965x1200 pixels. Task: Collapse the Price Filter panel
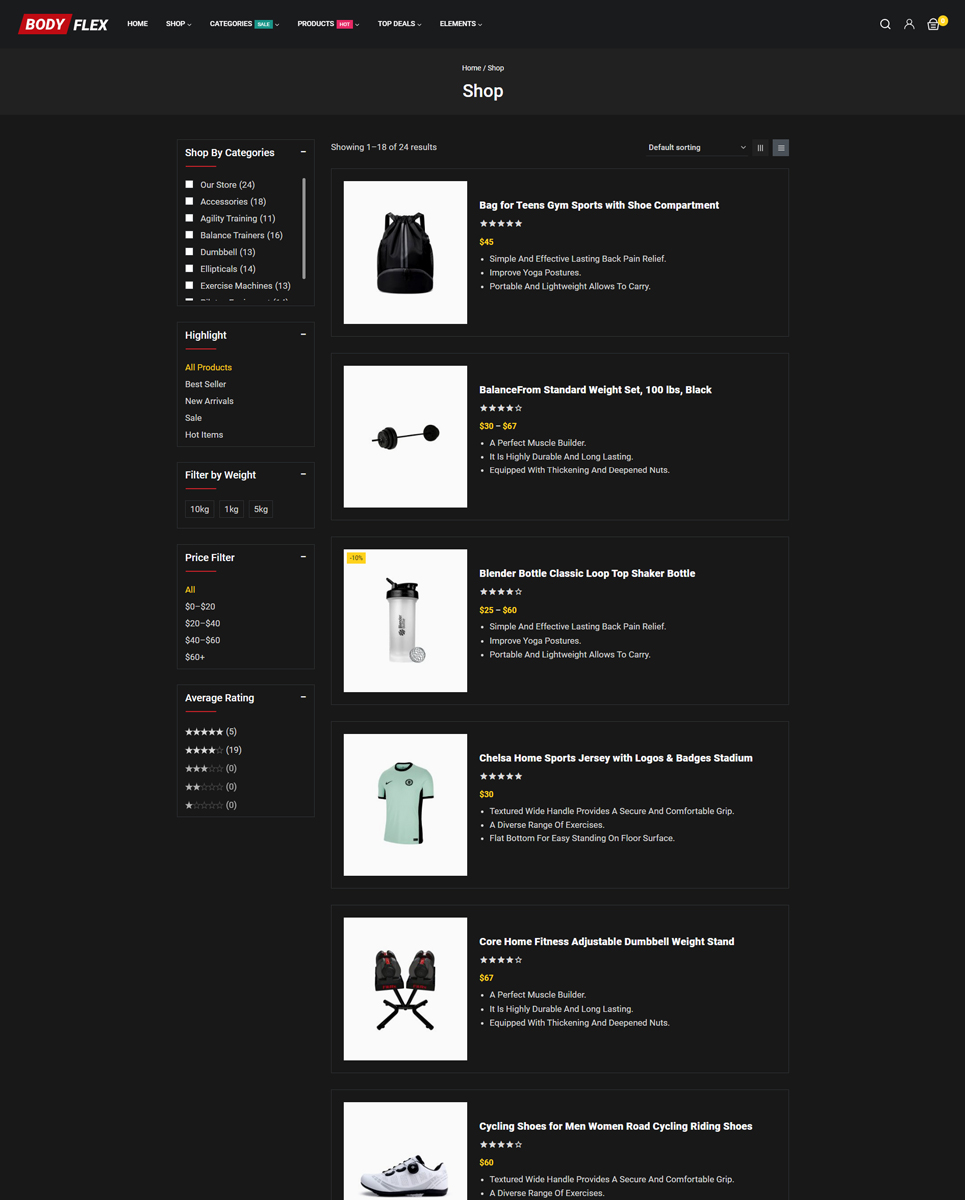coord(303,557)
